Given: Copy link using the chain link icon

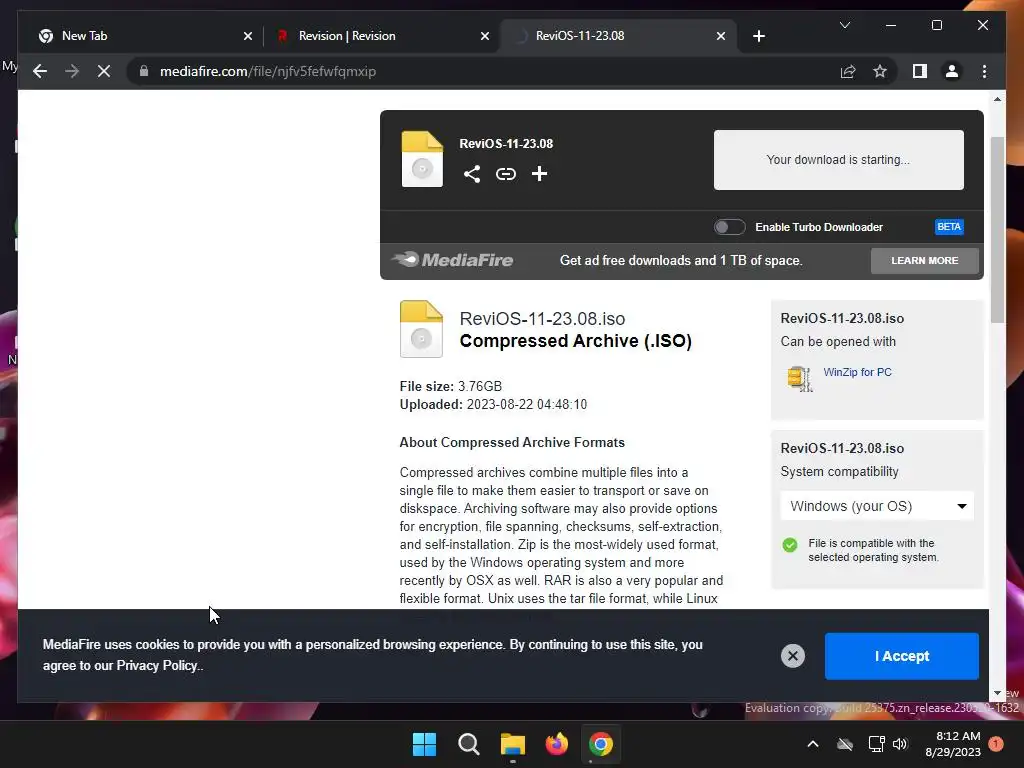Looking at the screenshot, I should [x=505, y=174].
